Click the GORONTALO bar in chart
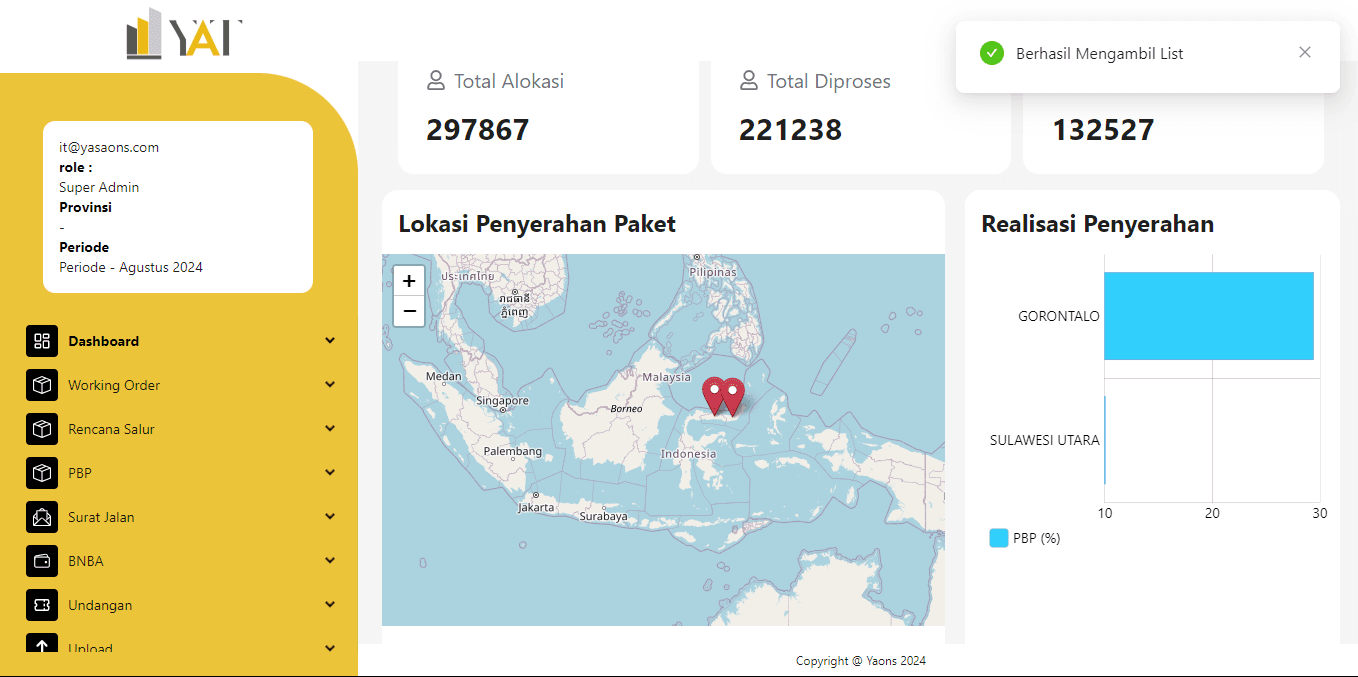Image resolution: width=1358 pixels, height=677 pixels. pos(1208,316)
